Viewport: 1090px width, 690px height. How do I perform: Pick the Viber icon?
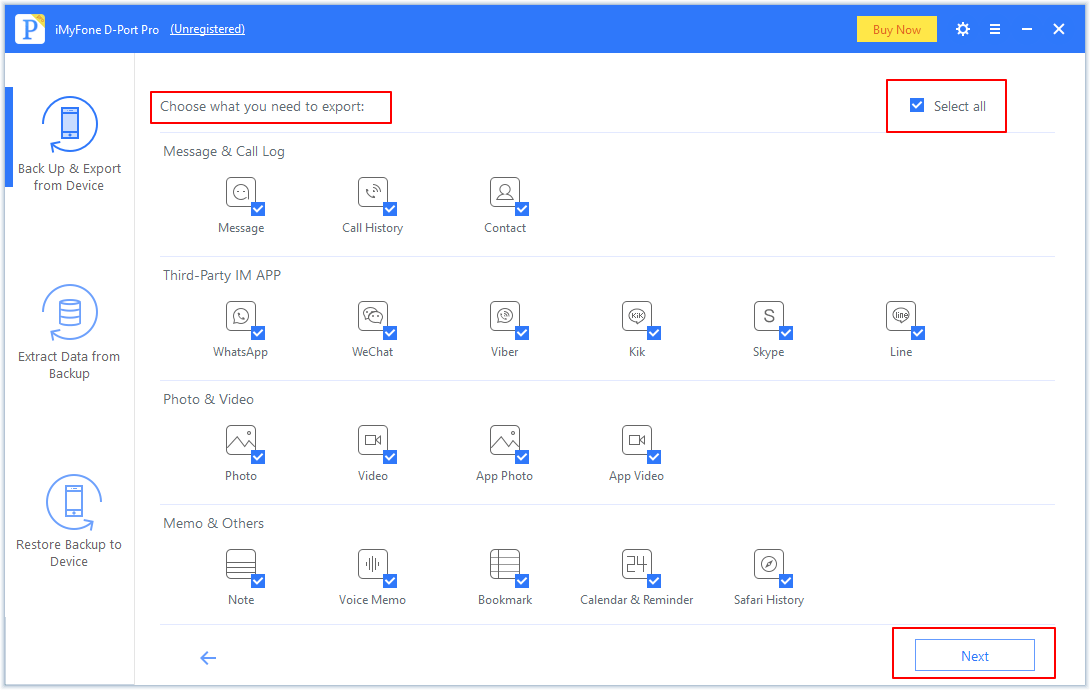click(505, 316)
